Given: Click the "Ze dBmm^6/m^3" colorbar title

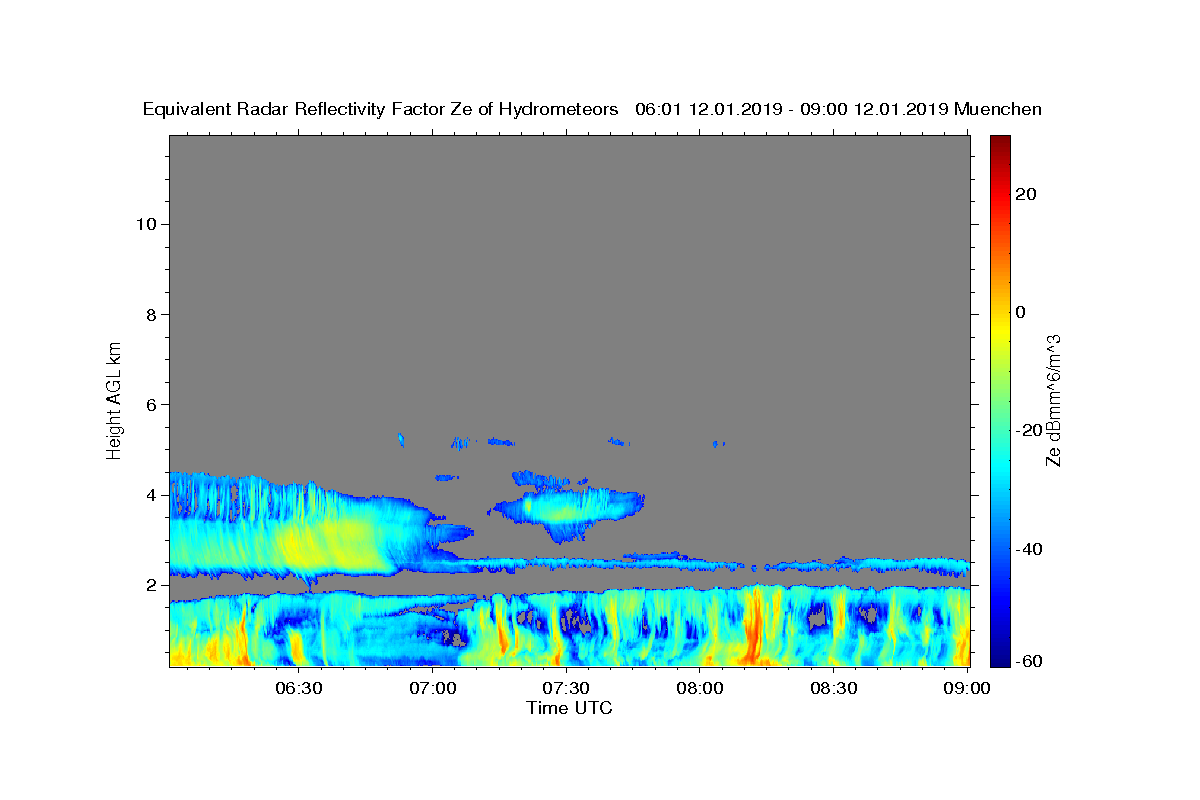Looking at the screenshot, I should coord(1053,400).
